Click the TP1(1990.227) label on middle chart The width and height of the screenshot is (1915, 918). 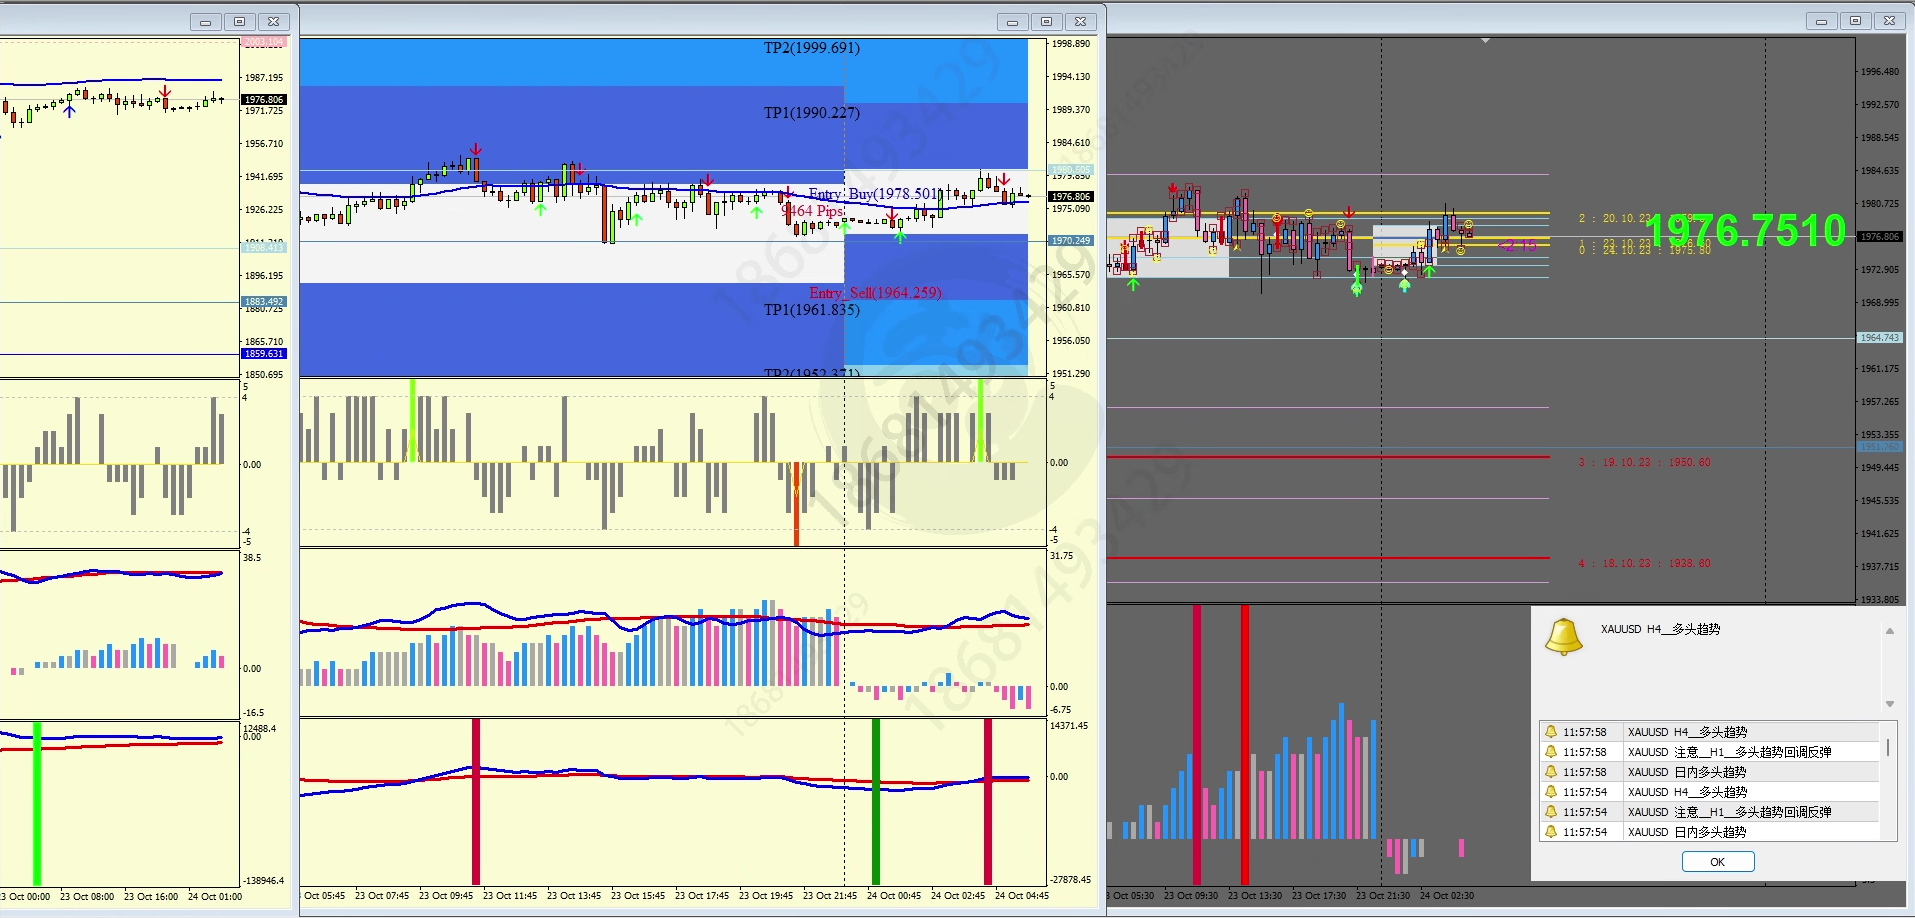(x=811, y=113)
